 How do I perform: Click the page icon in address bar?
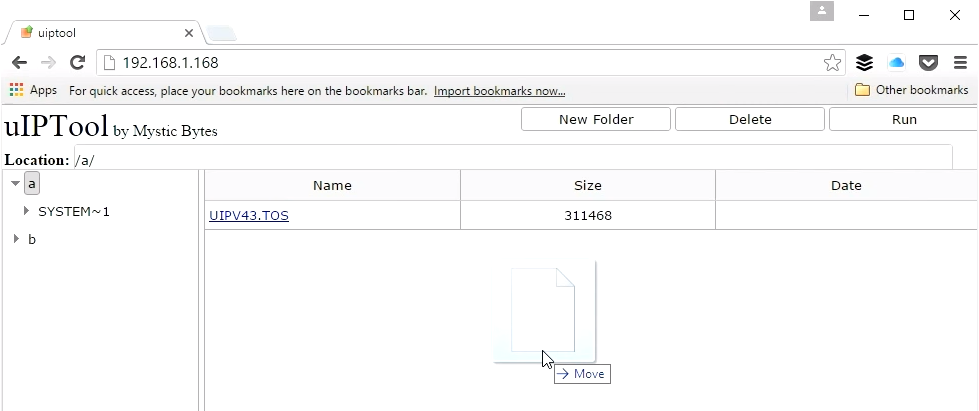(109, 62)
